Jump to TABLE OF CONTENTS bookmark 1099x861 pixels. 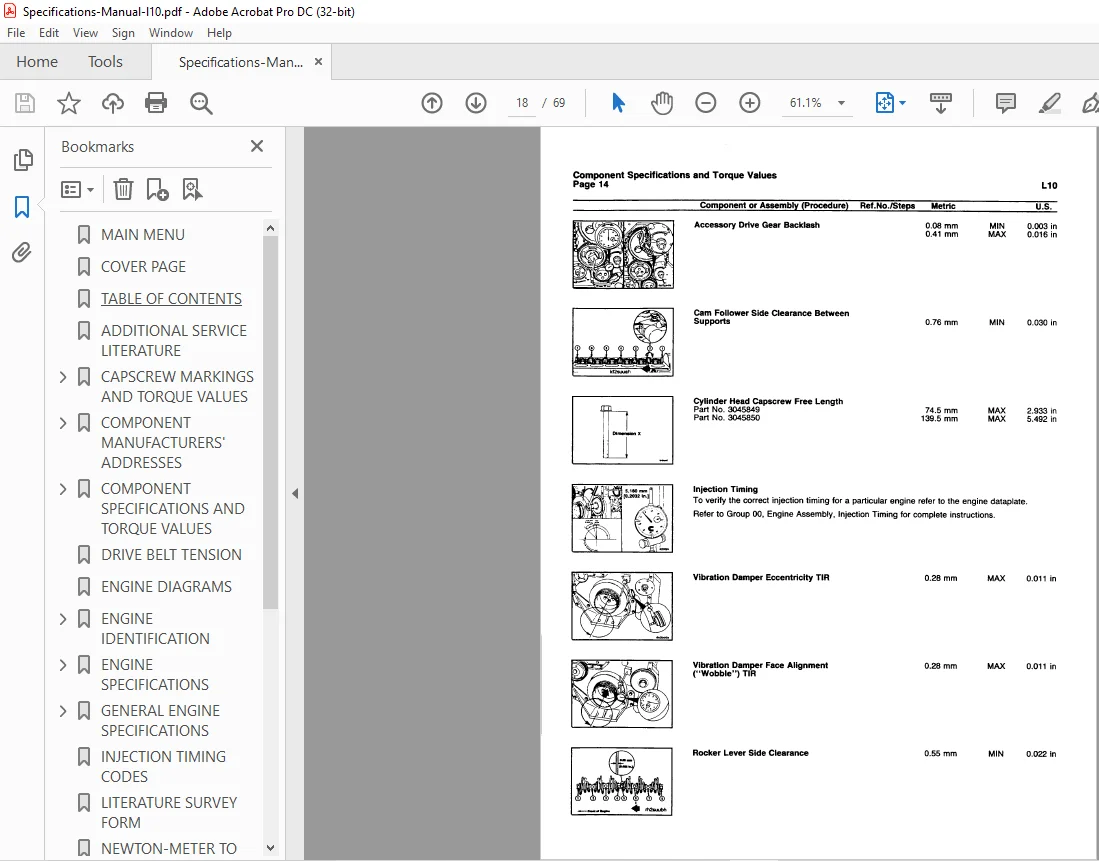point(171,299)
